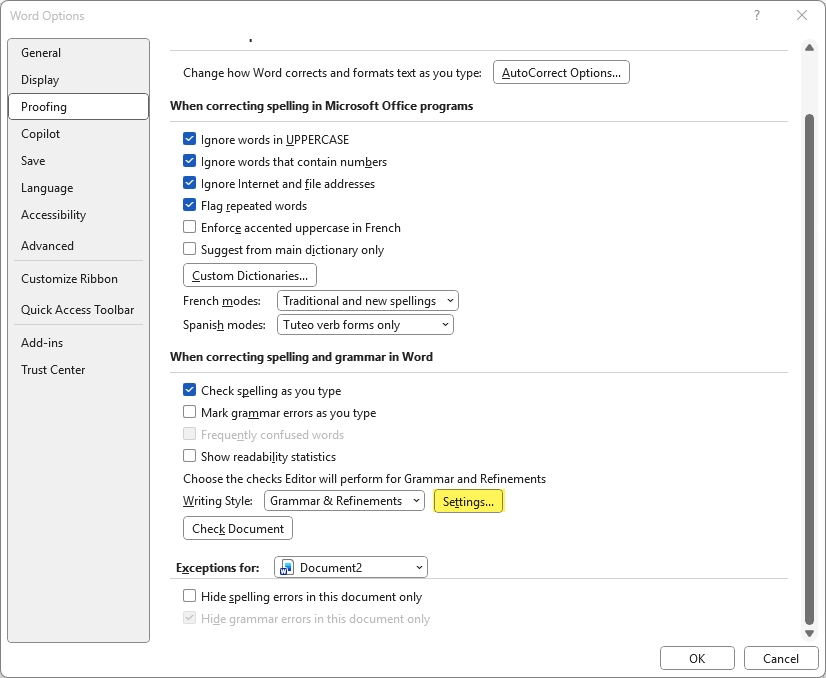826x678 pixels.
Task: Switch to the Accessibility section
Action: pos(53,214)
